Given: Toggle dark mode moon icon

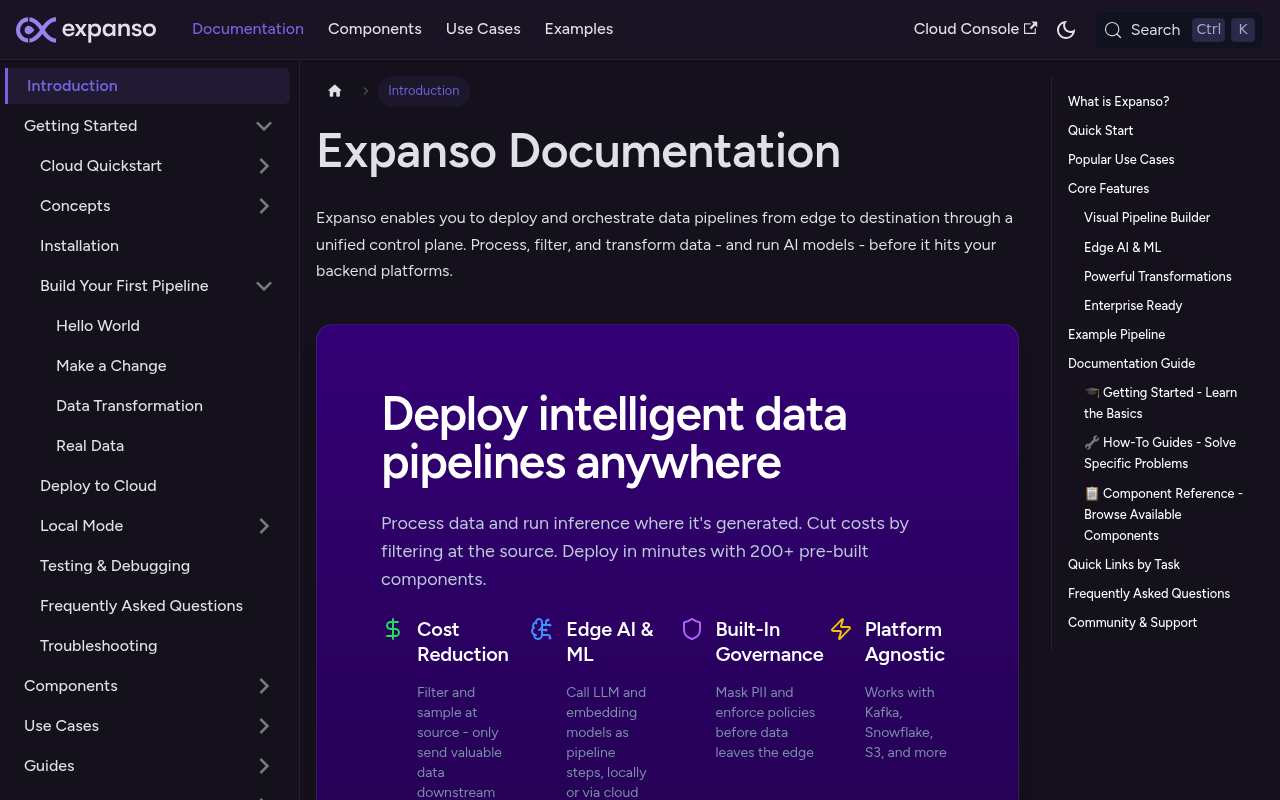Looking at the screenshot, I should tap(1066, 30).
